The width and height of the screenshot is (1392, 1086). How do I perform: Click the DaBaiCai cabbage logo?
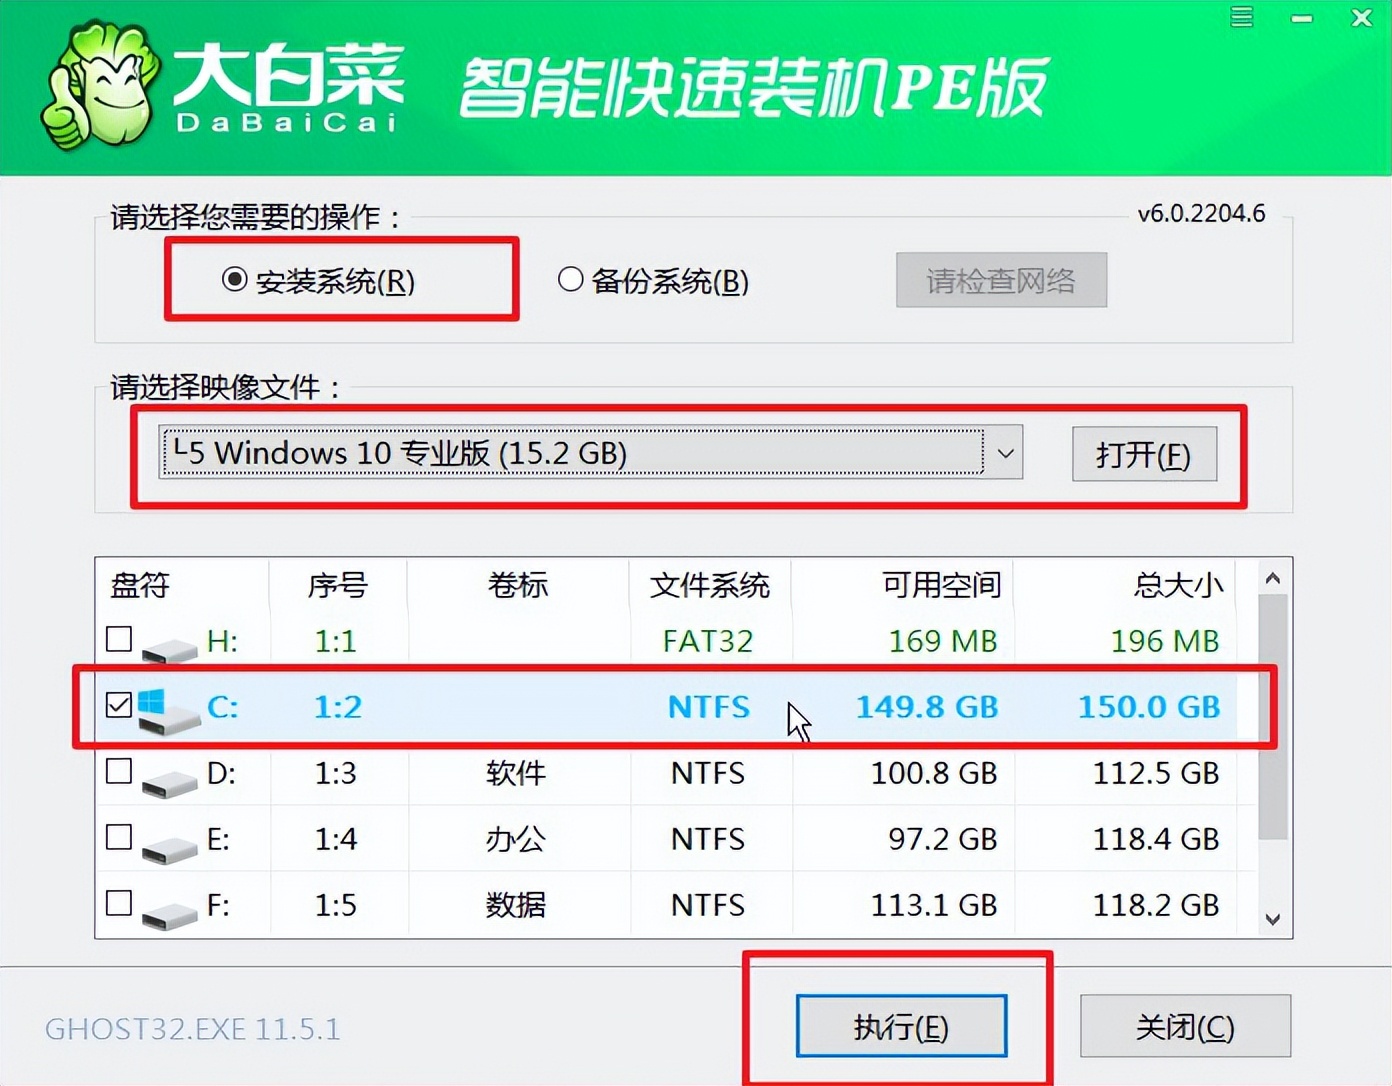(100, 88)
